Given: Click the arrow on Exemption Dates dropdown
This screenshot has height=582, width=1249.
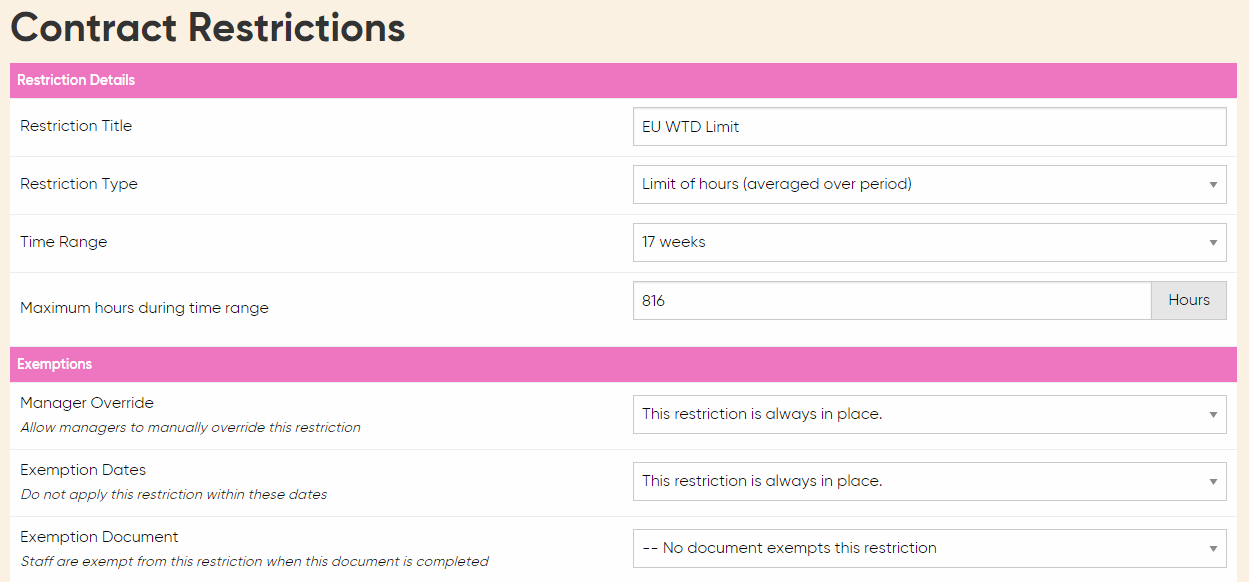Looking at the screenshot, I should pyautogui.click(x=1213, y=482).
